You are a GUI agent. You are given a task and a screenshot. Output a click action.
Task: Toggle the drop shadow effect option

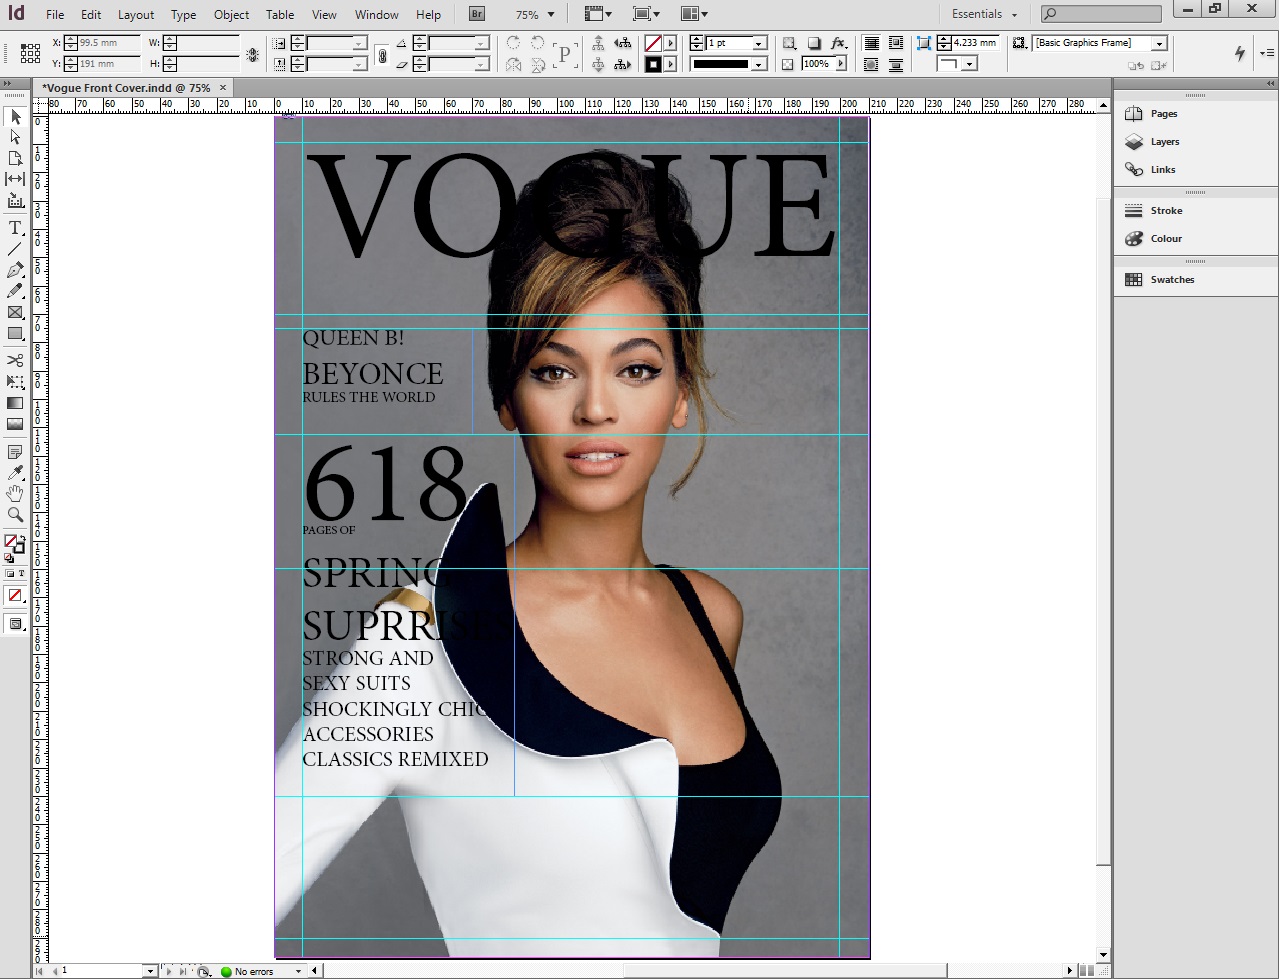coord(814,43)
